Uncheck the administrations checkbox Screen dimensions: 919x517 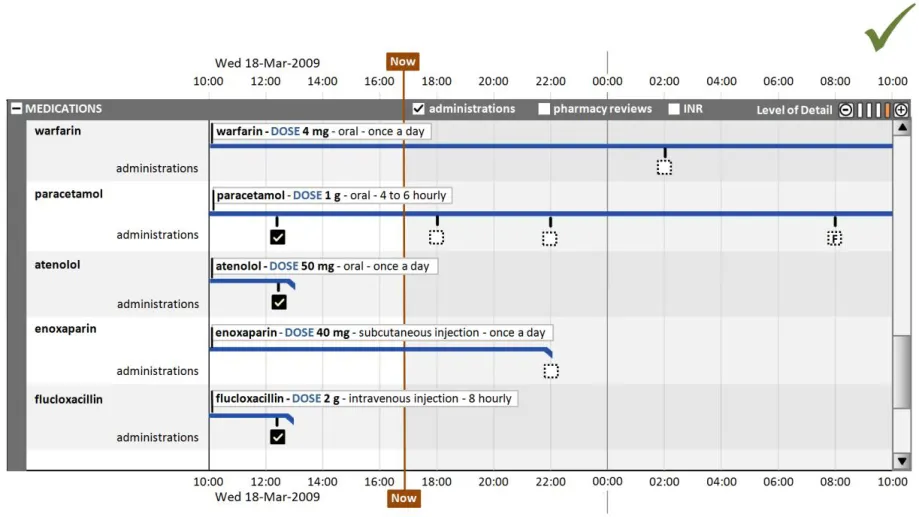point(419,109)
